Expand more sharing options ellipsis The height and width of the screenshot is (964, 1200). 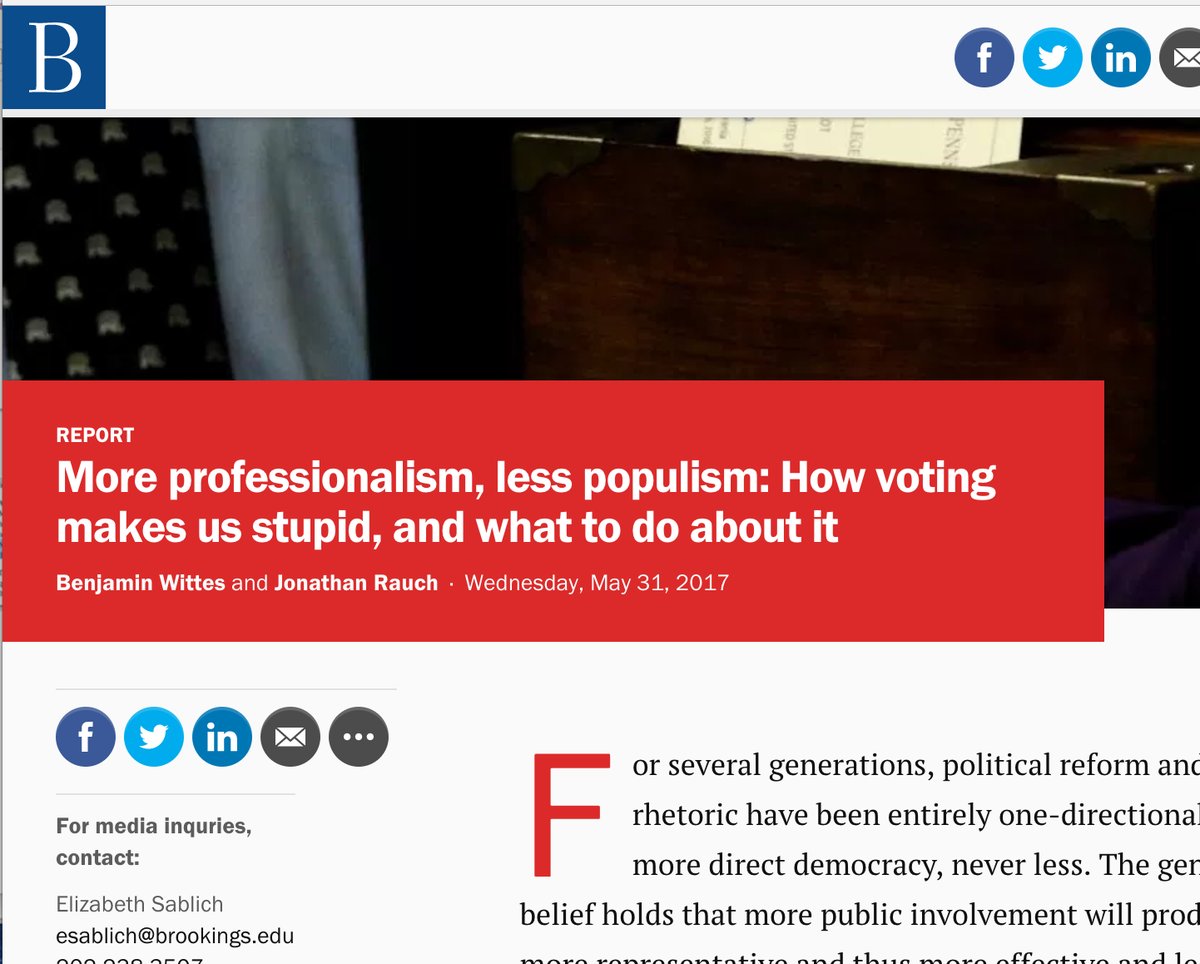(358, 737)
